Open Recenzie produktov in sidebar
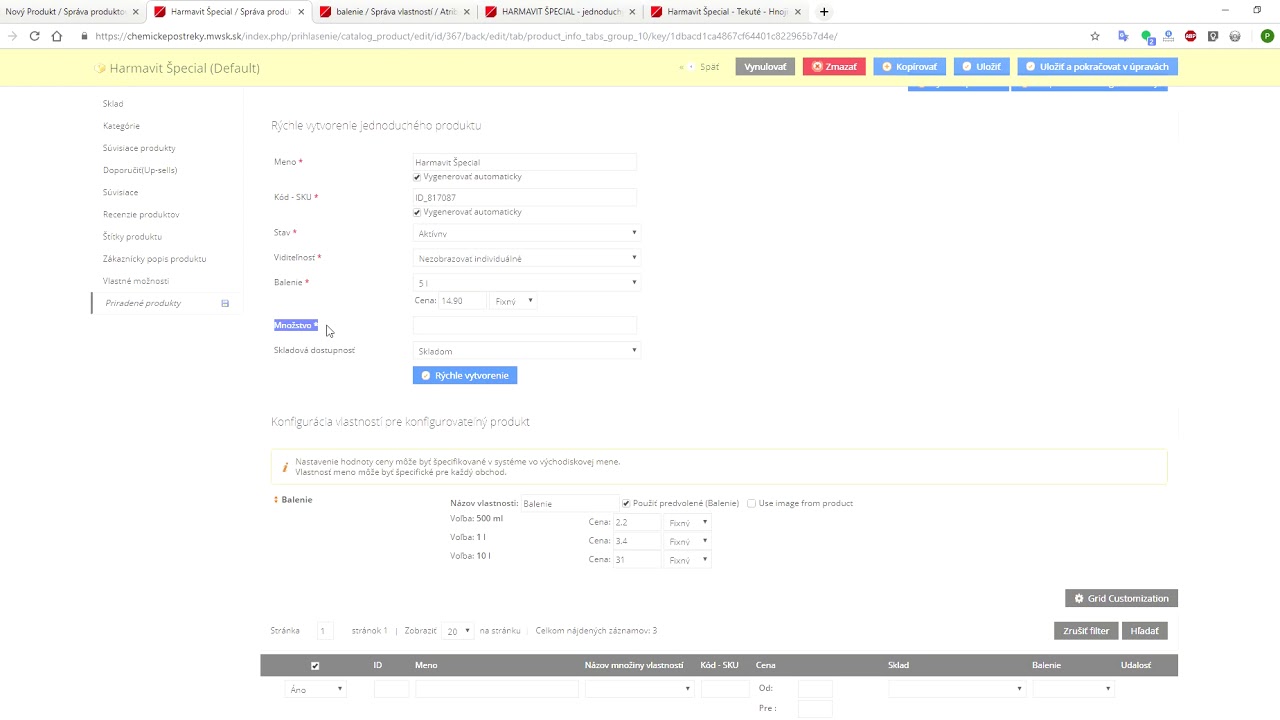 141,214
